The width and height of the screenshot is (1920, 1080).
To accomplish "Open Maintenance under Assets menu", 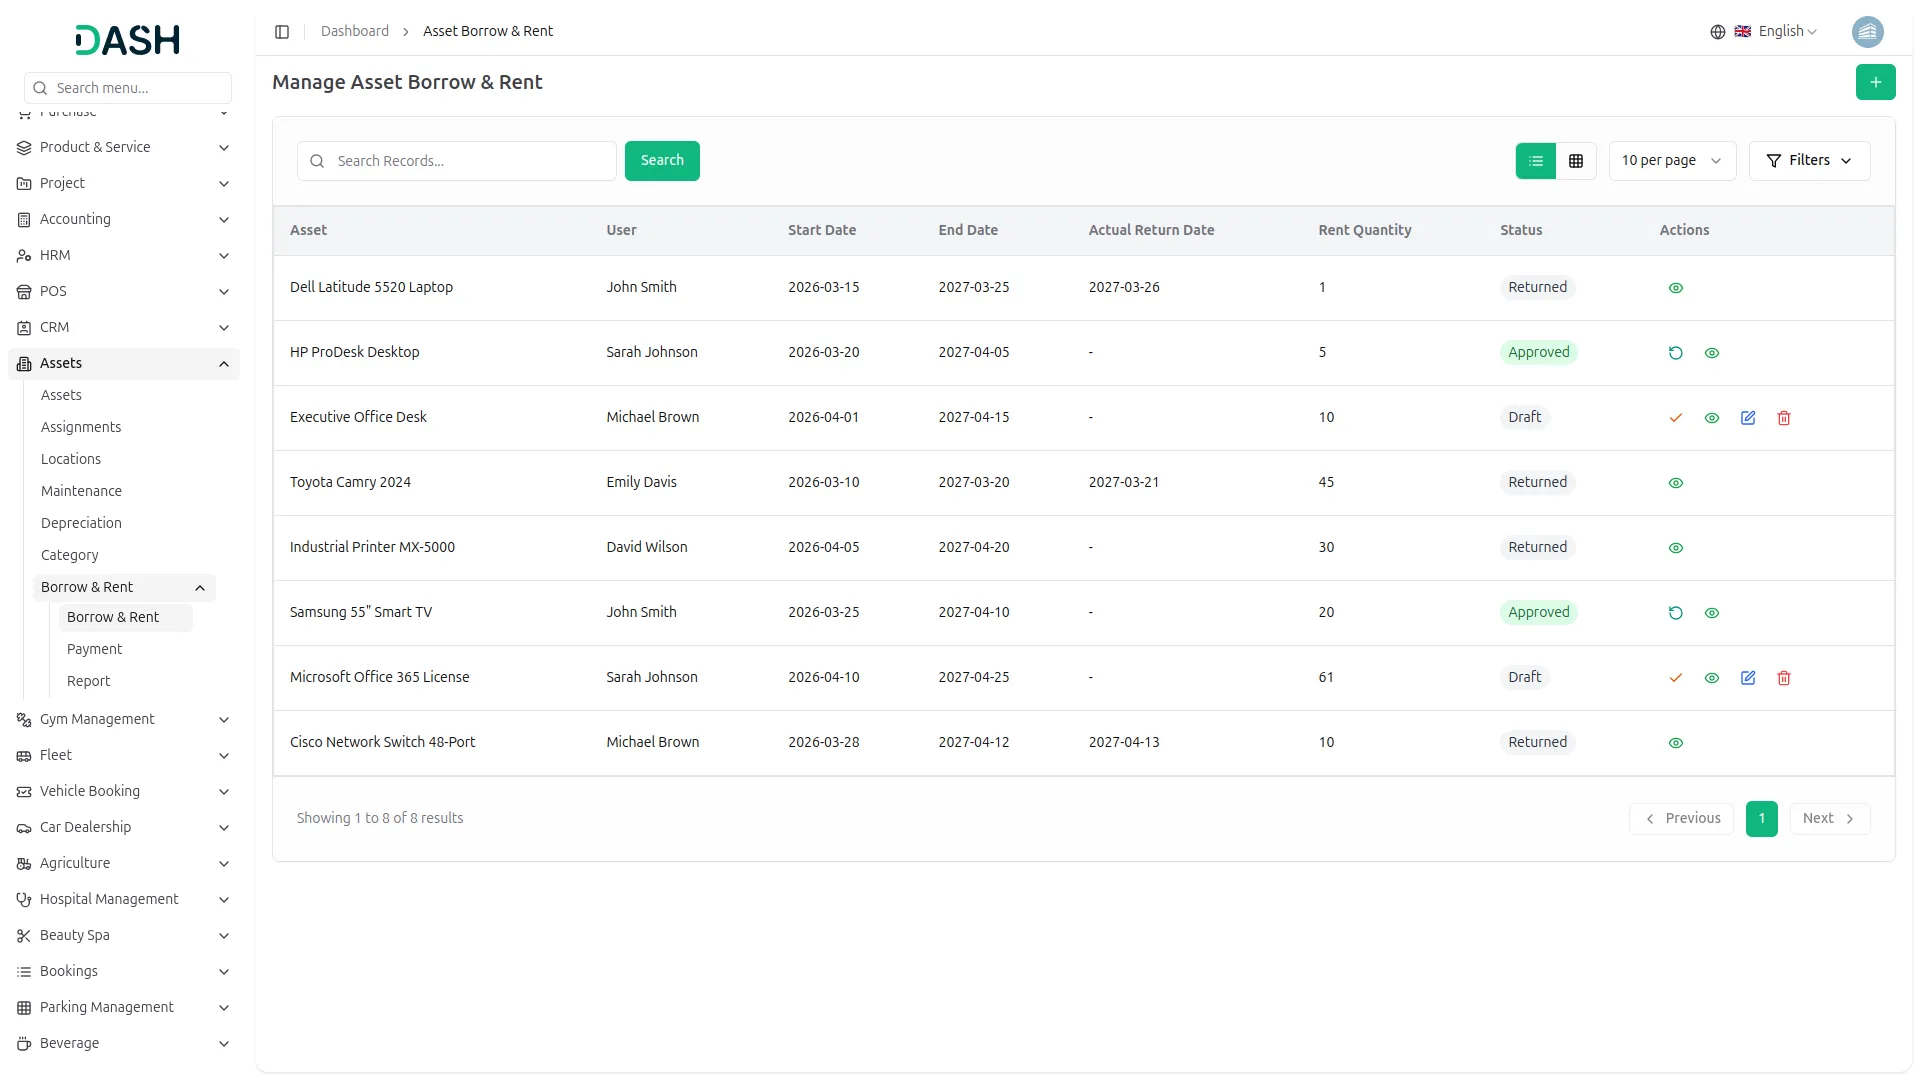I will [81, 491].
